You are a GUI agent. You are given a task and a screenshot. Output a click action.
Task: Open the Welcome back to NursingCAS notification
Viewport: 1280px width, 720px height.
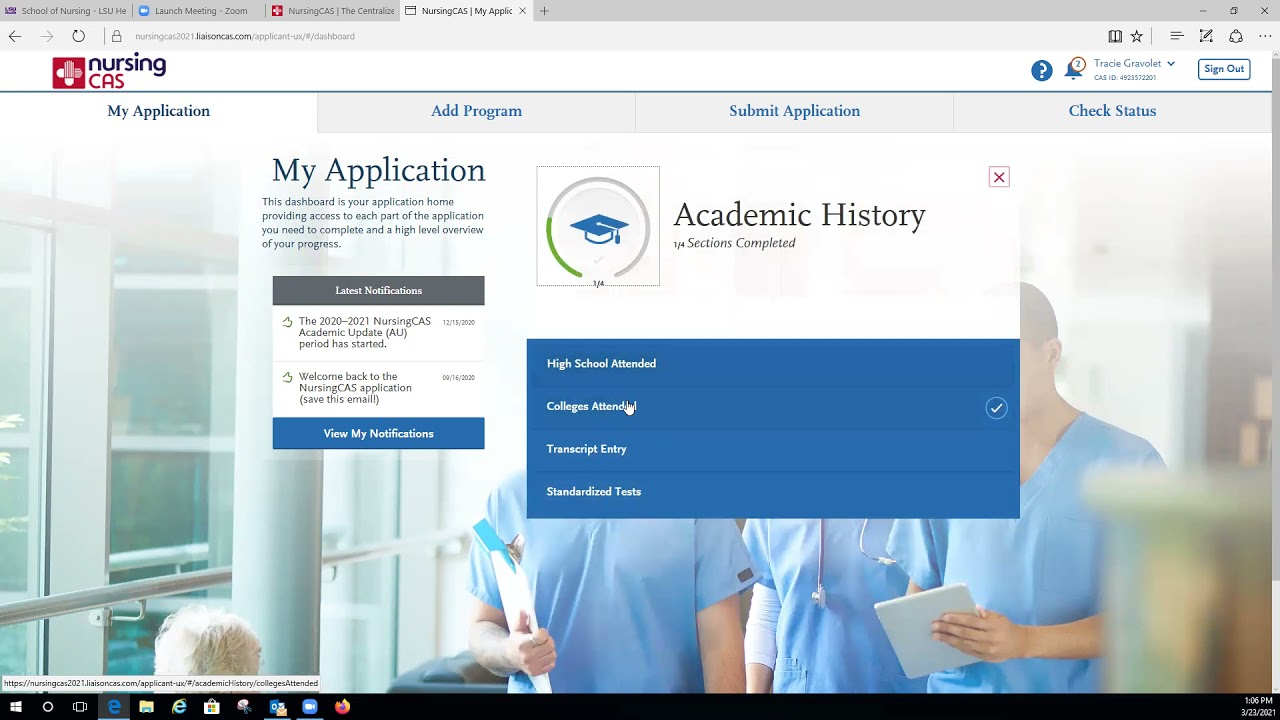pyautogui.click(x=378, y=388)
